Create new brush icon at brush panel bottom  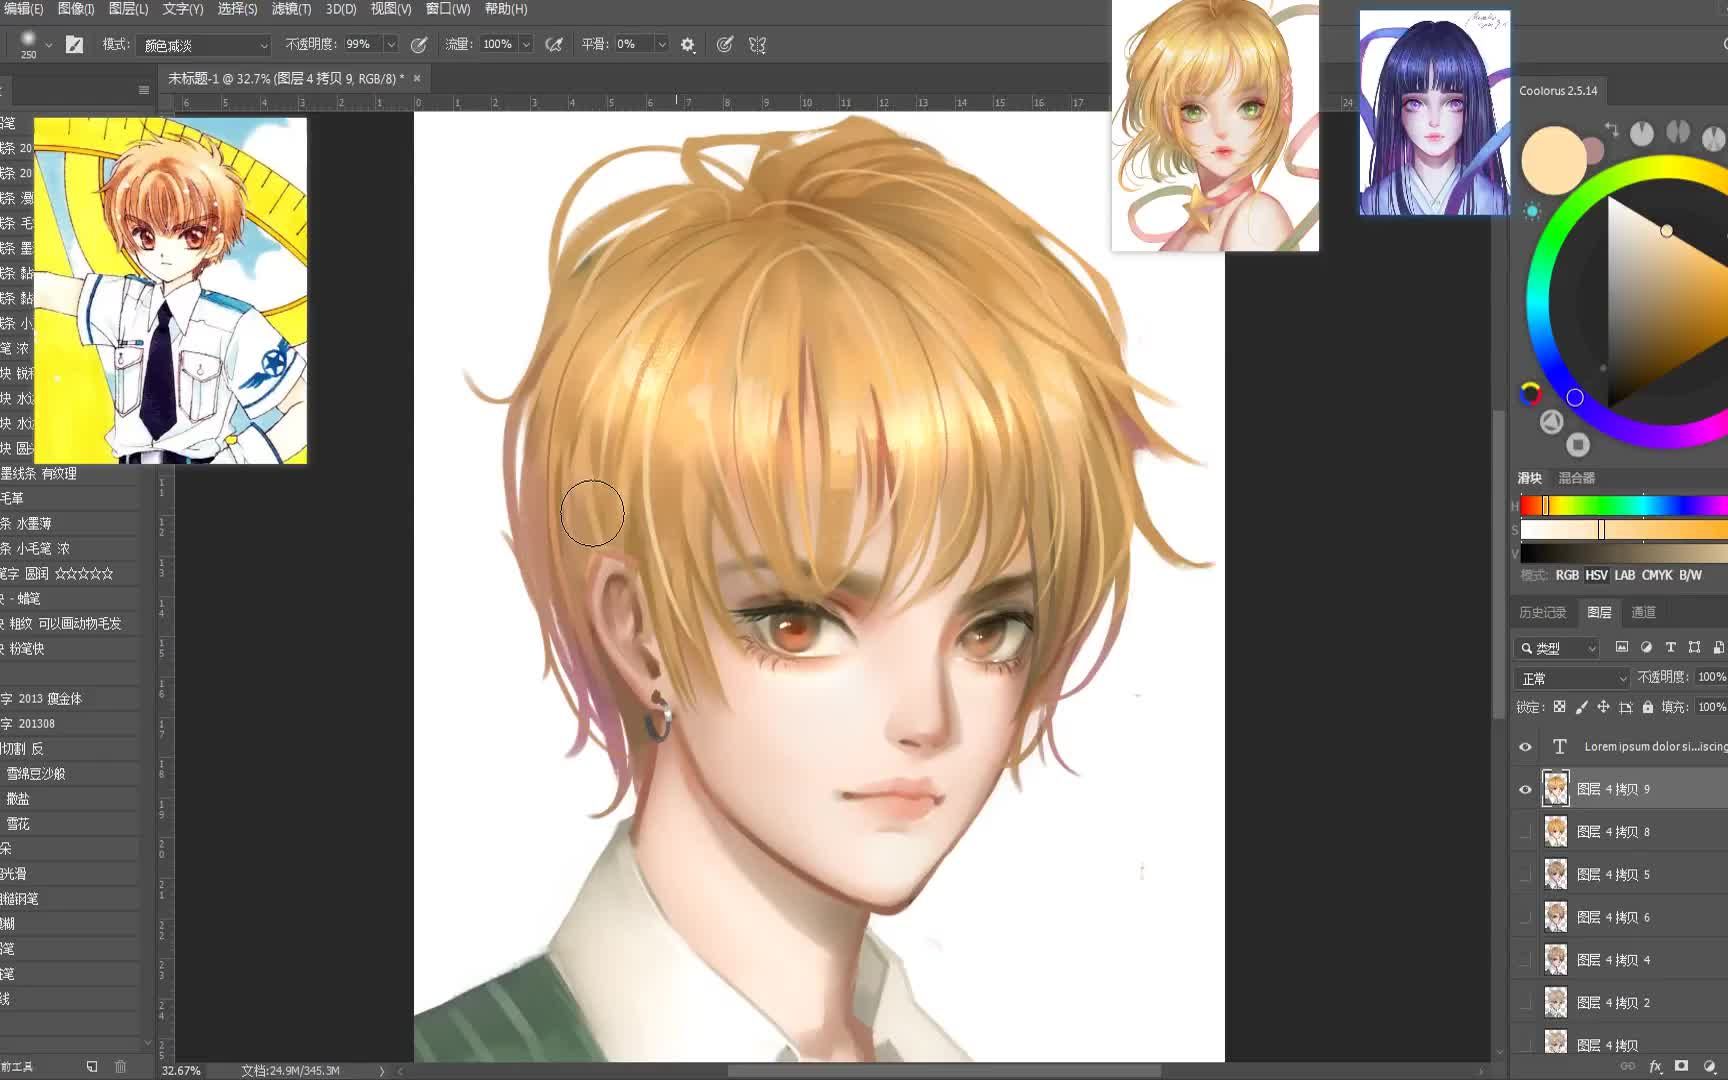92,1066
